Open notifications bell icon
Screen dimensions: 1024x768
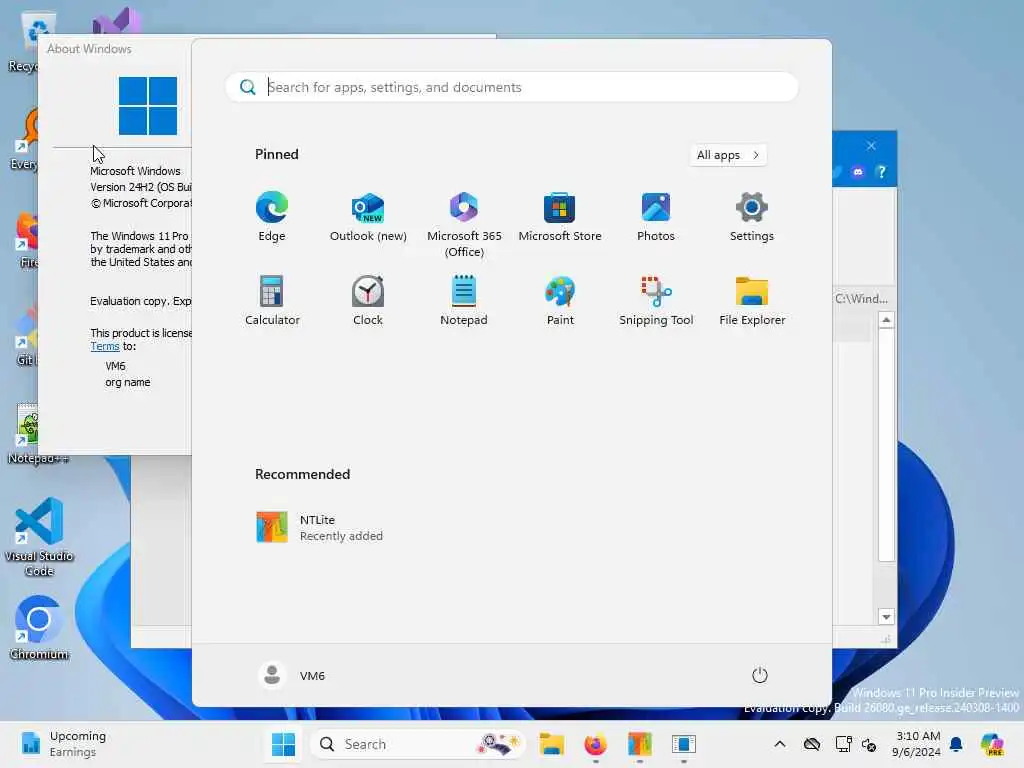pos(956,744)
